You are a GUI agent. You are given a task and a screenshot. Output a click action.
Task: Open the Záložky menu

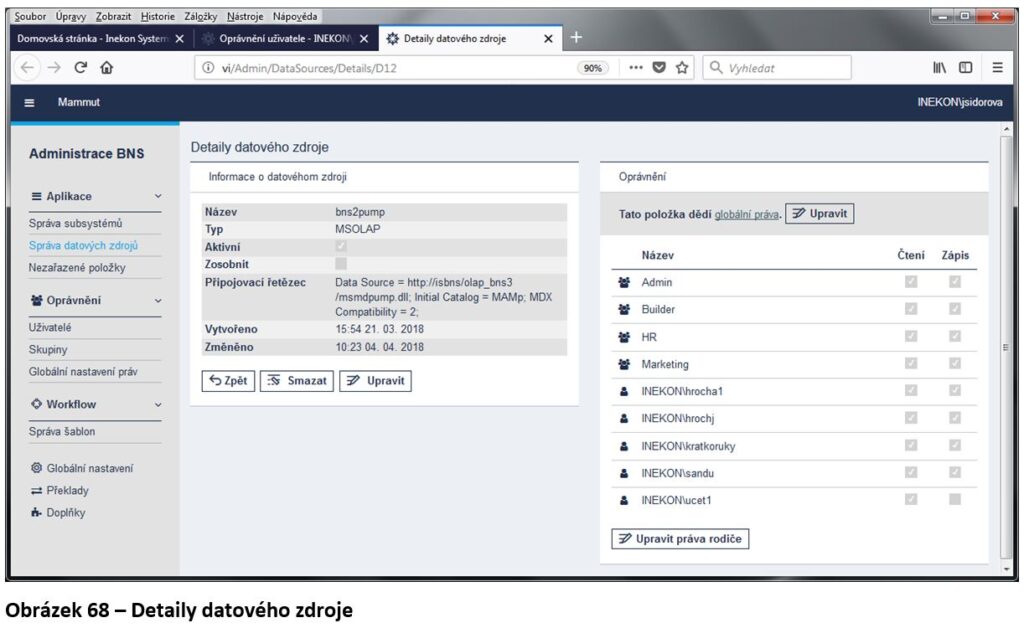(x=200, y=16)
